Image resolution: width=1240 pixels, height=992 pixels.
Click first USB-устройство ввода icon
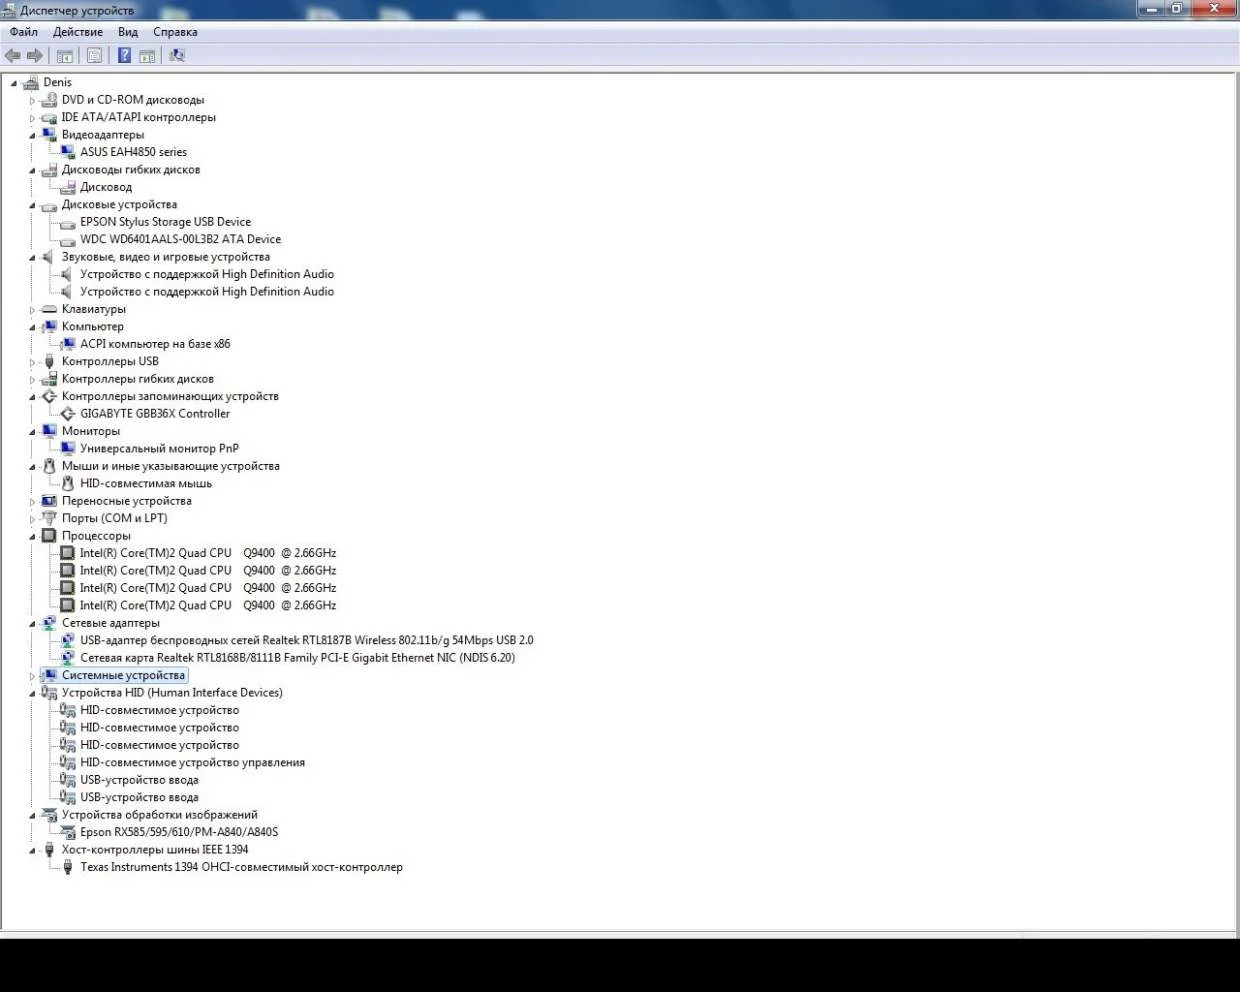click(x=68, y=780)
